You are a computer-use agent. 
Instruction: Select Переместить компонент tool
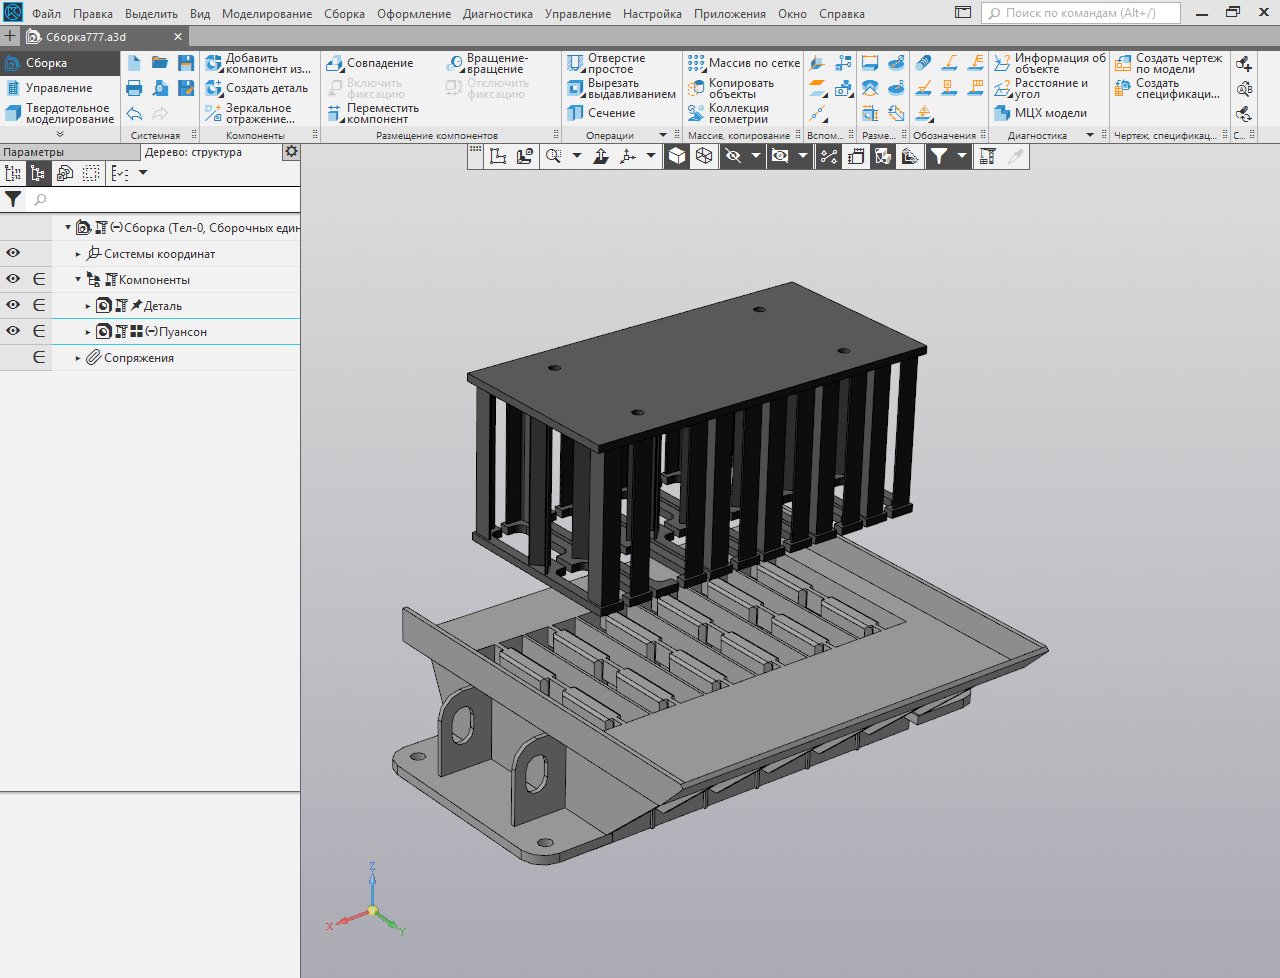point(373,114)
